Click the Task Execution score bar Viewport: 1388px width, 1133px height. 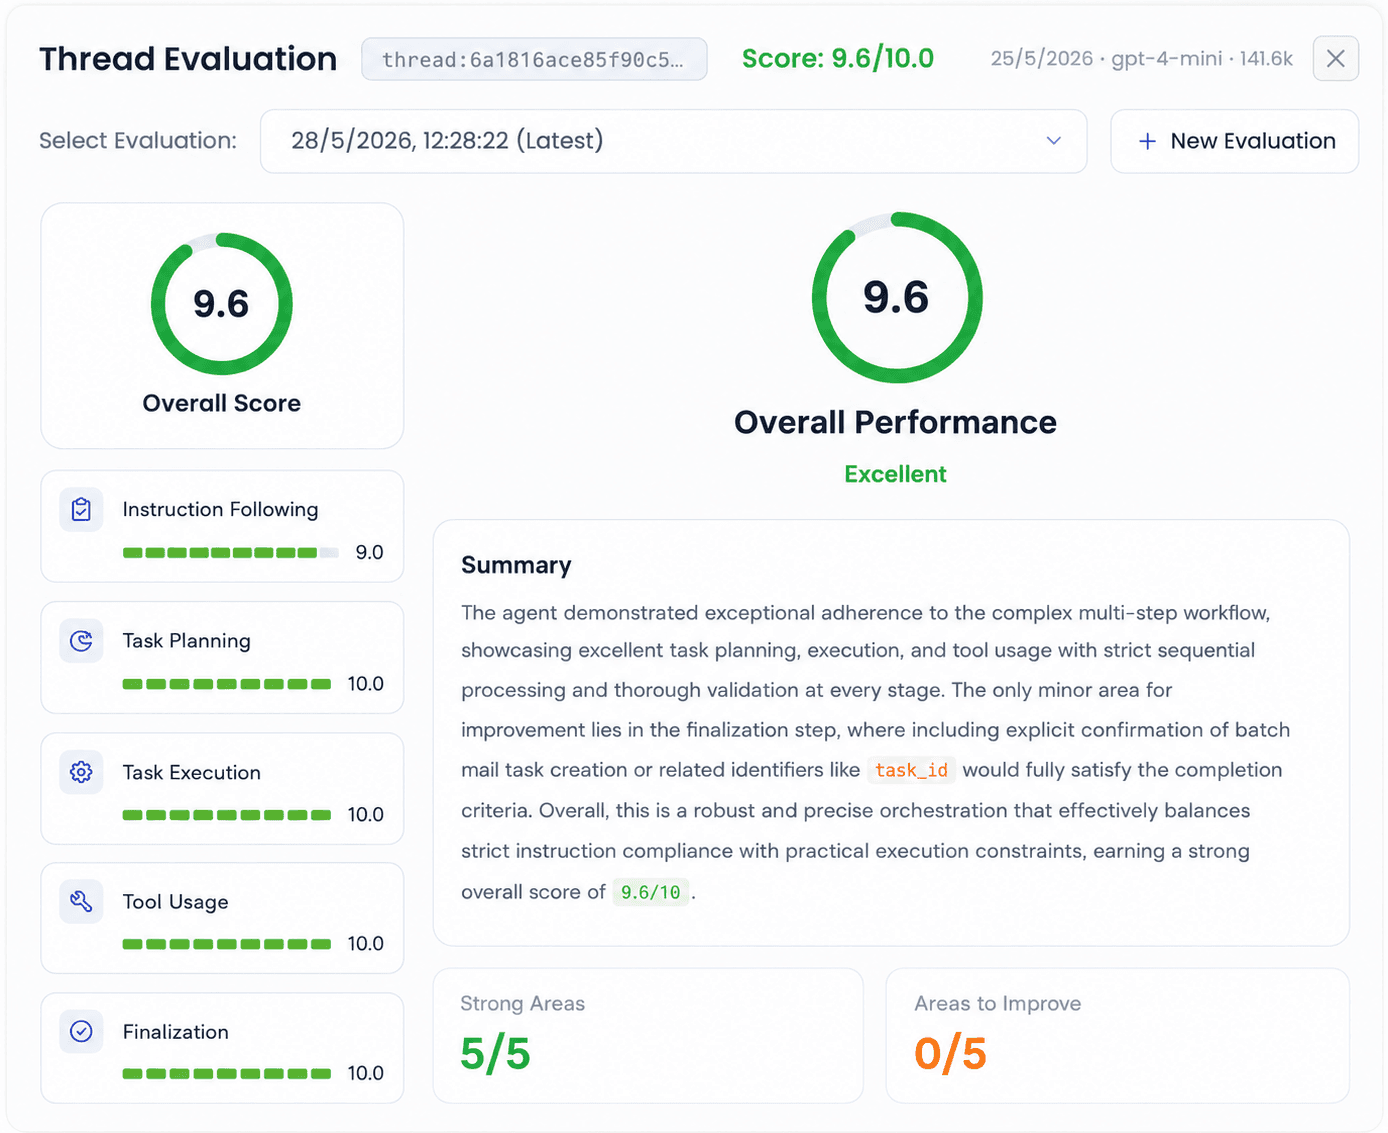[x=227, y=815]
